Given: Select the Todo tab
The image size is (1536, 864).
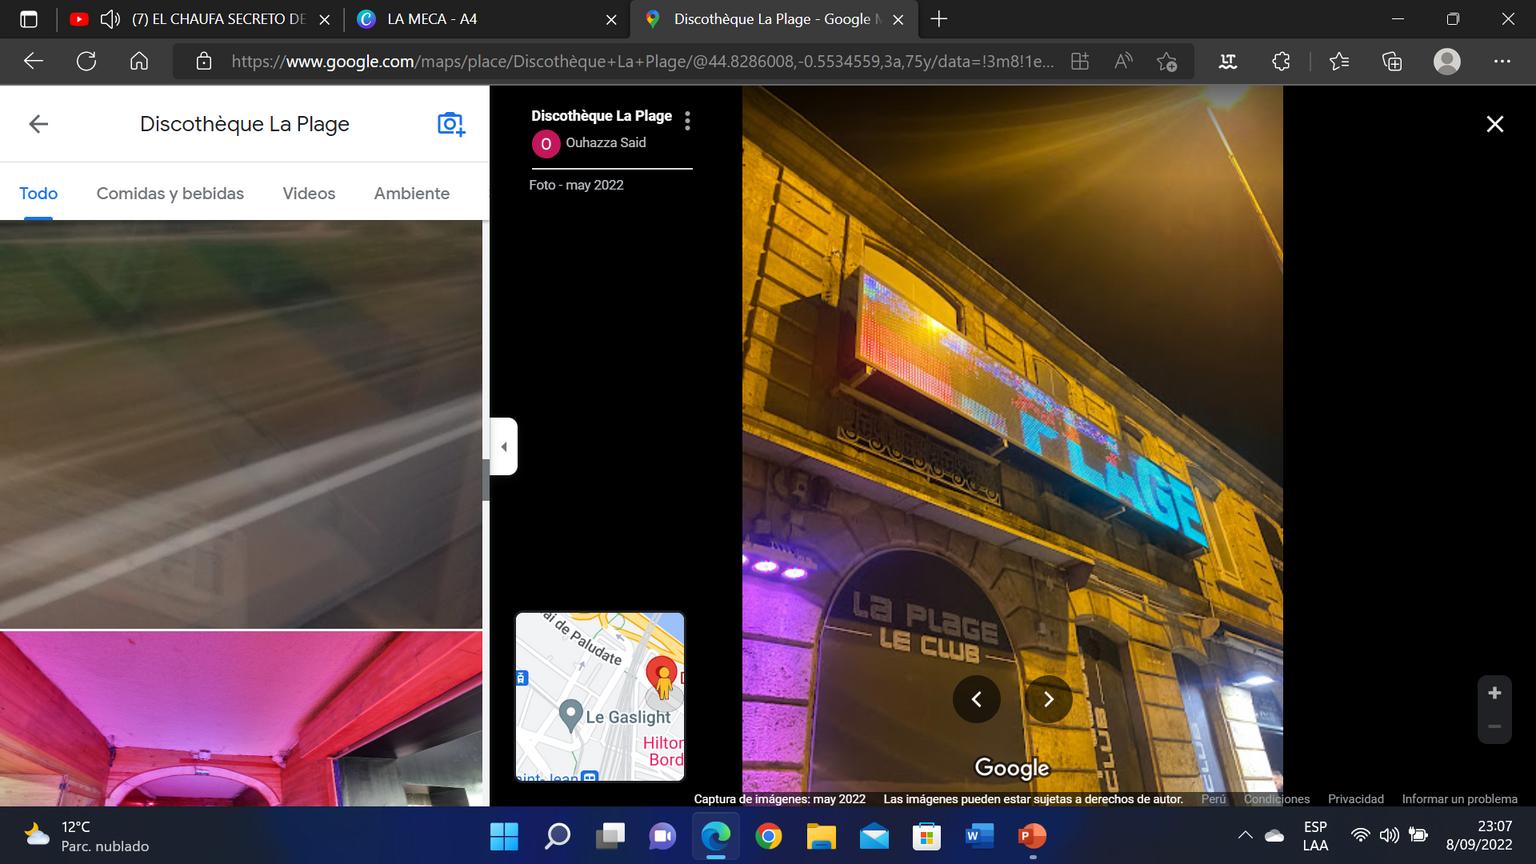Looking at the screenshot, I should (x=38, y=193).
